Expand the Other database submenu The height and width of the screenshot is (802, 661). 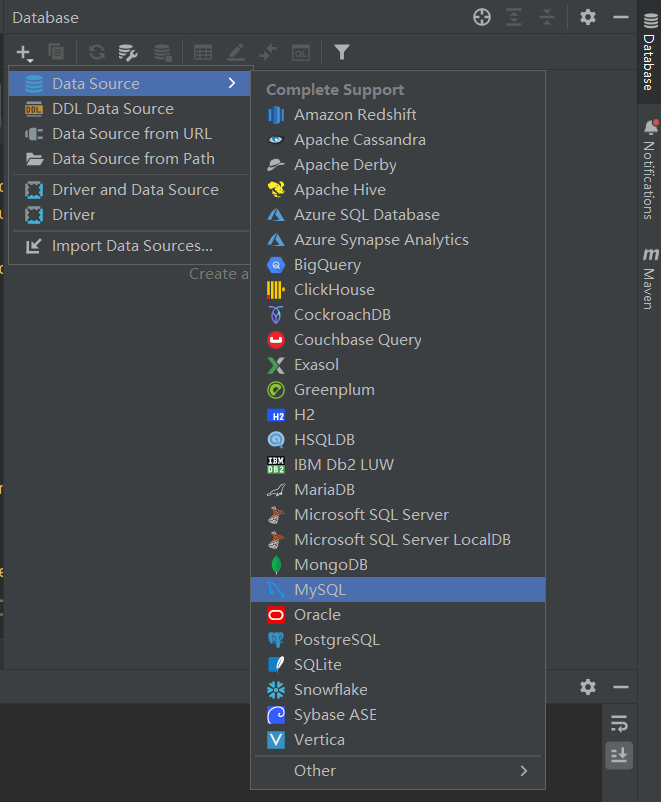pyautogui.click(x=398, y=771)
